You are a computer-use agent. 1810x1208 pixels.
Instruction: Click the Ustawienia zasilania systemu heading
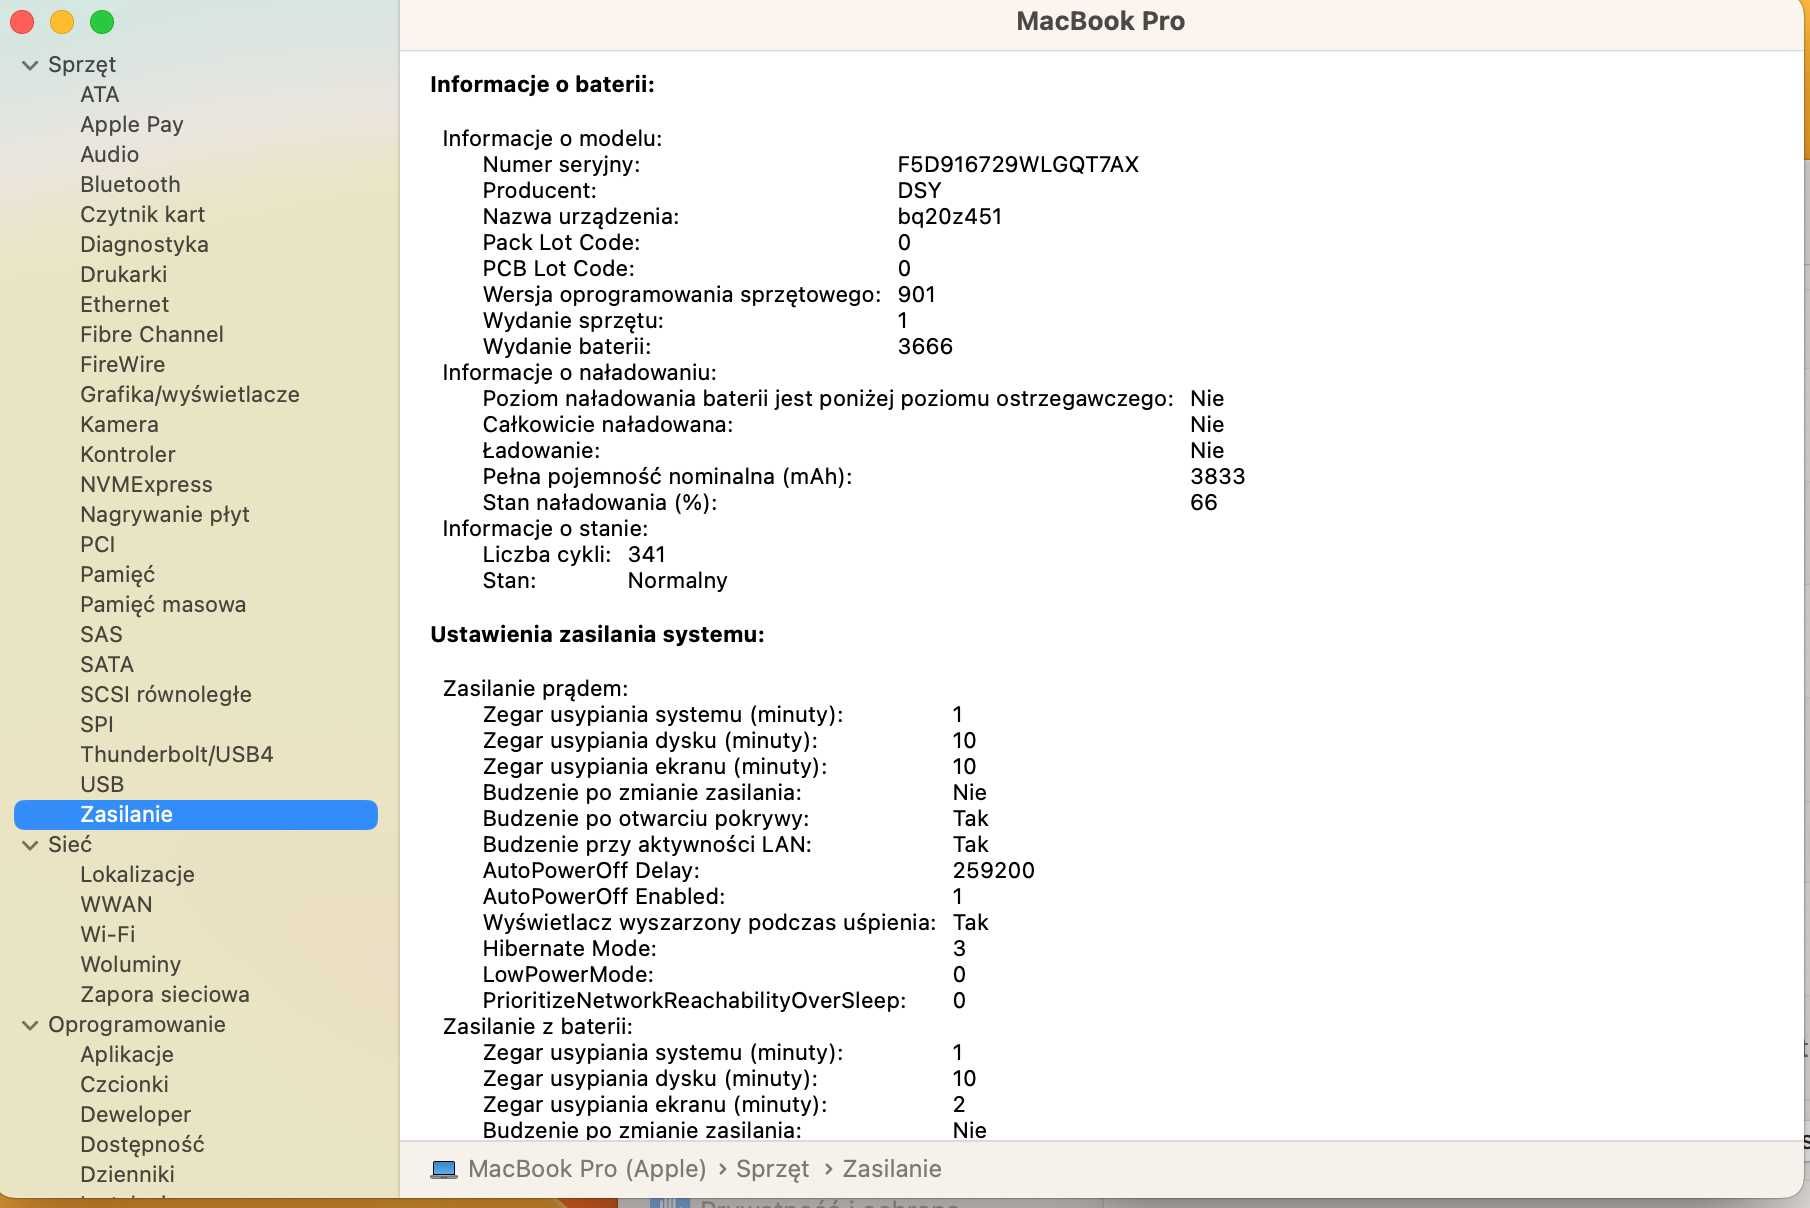click(x=597, y=634)
